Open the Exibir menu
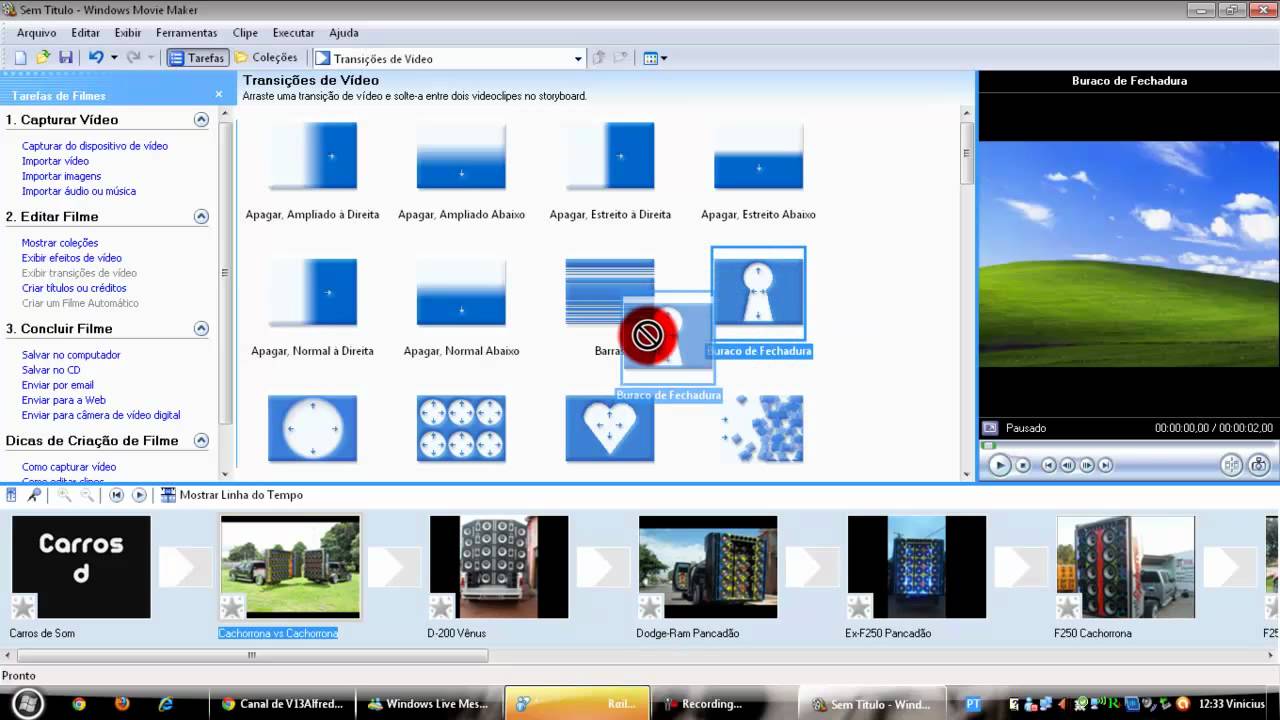Image resolution: width=1280 pixels, height=720 pixels. pyautogui.click(x=128, y=33)
